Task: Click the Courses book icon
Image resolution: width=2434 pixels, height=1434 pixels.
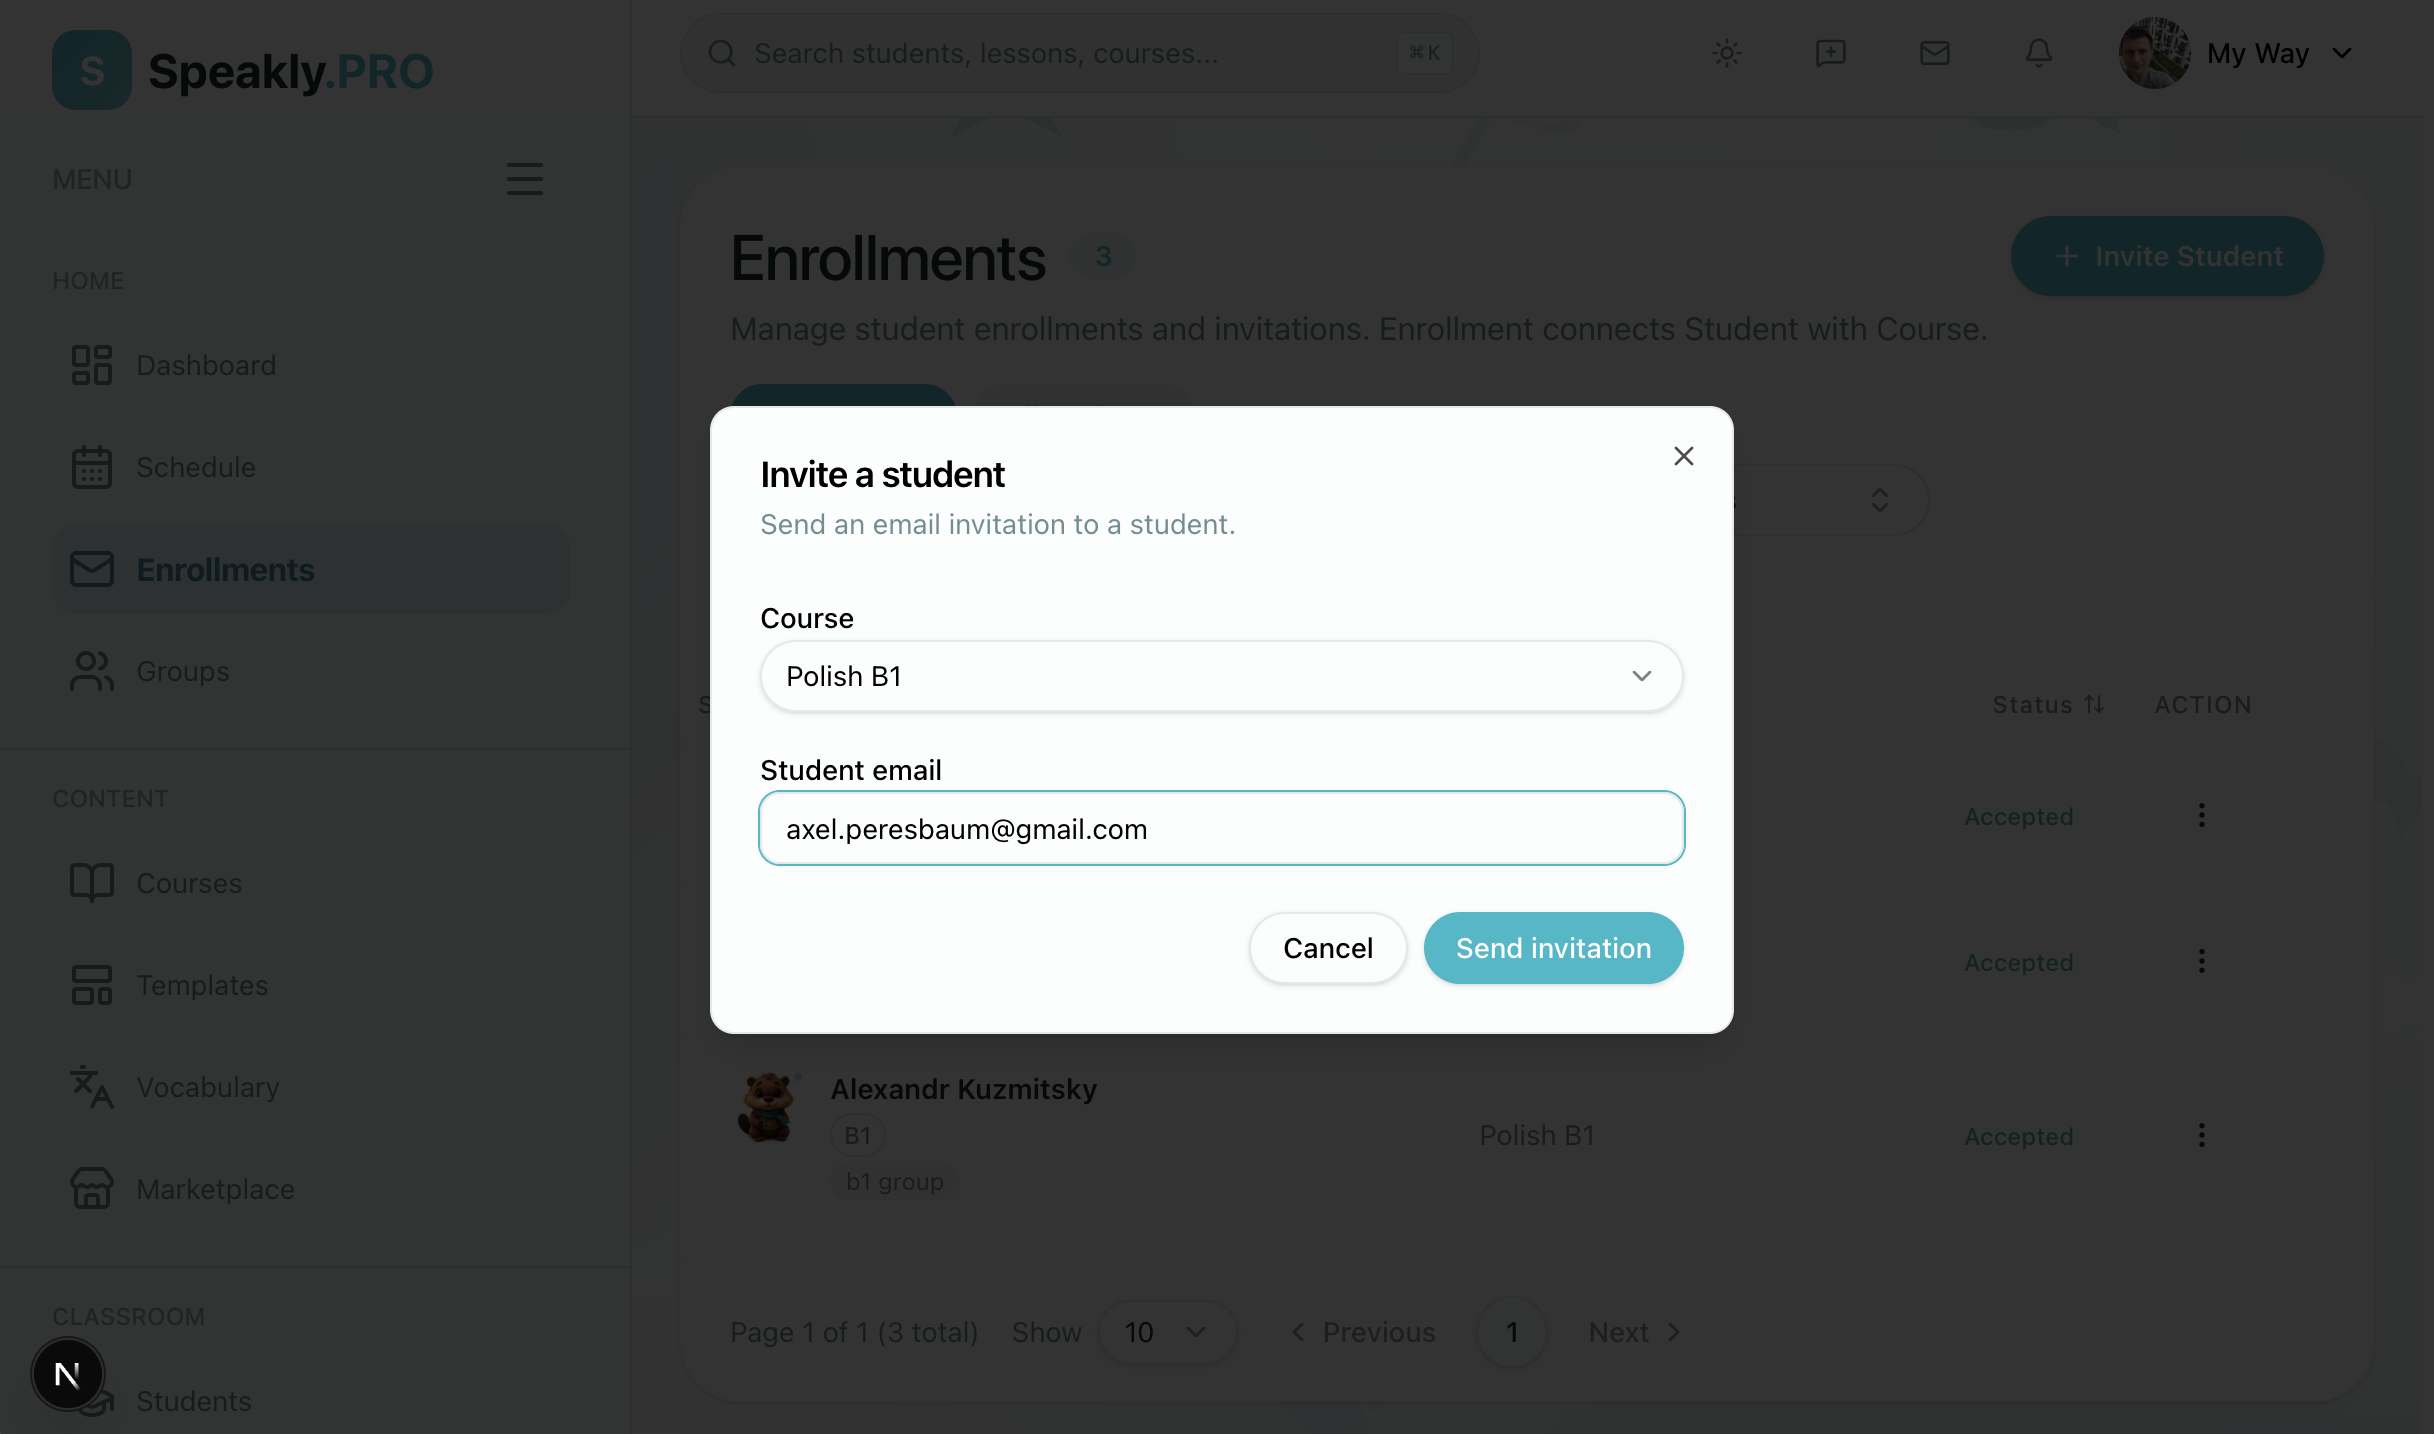Action: [x=92, y=883]
